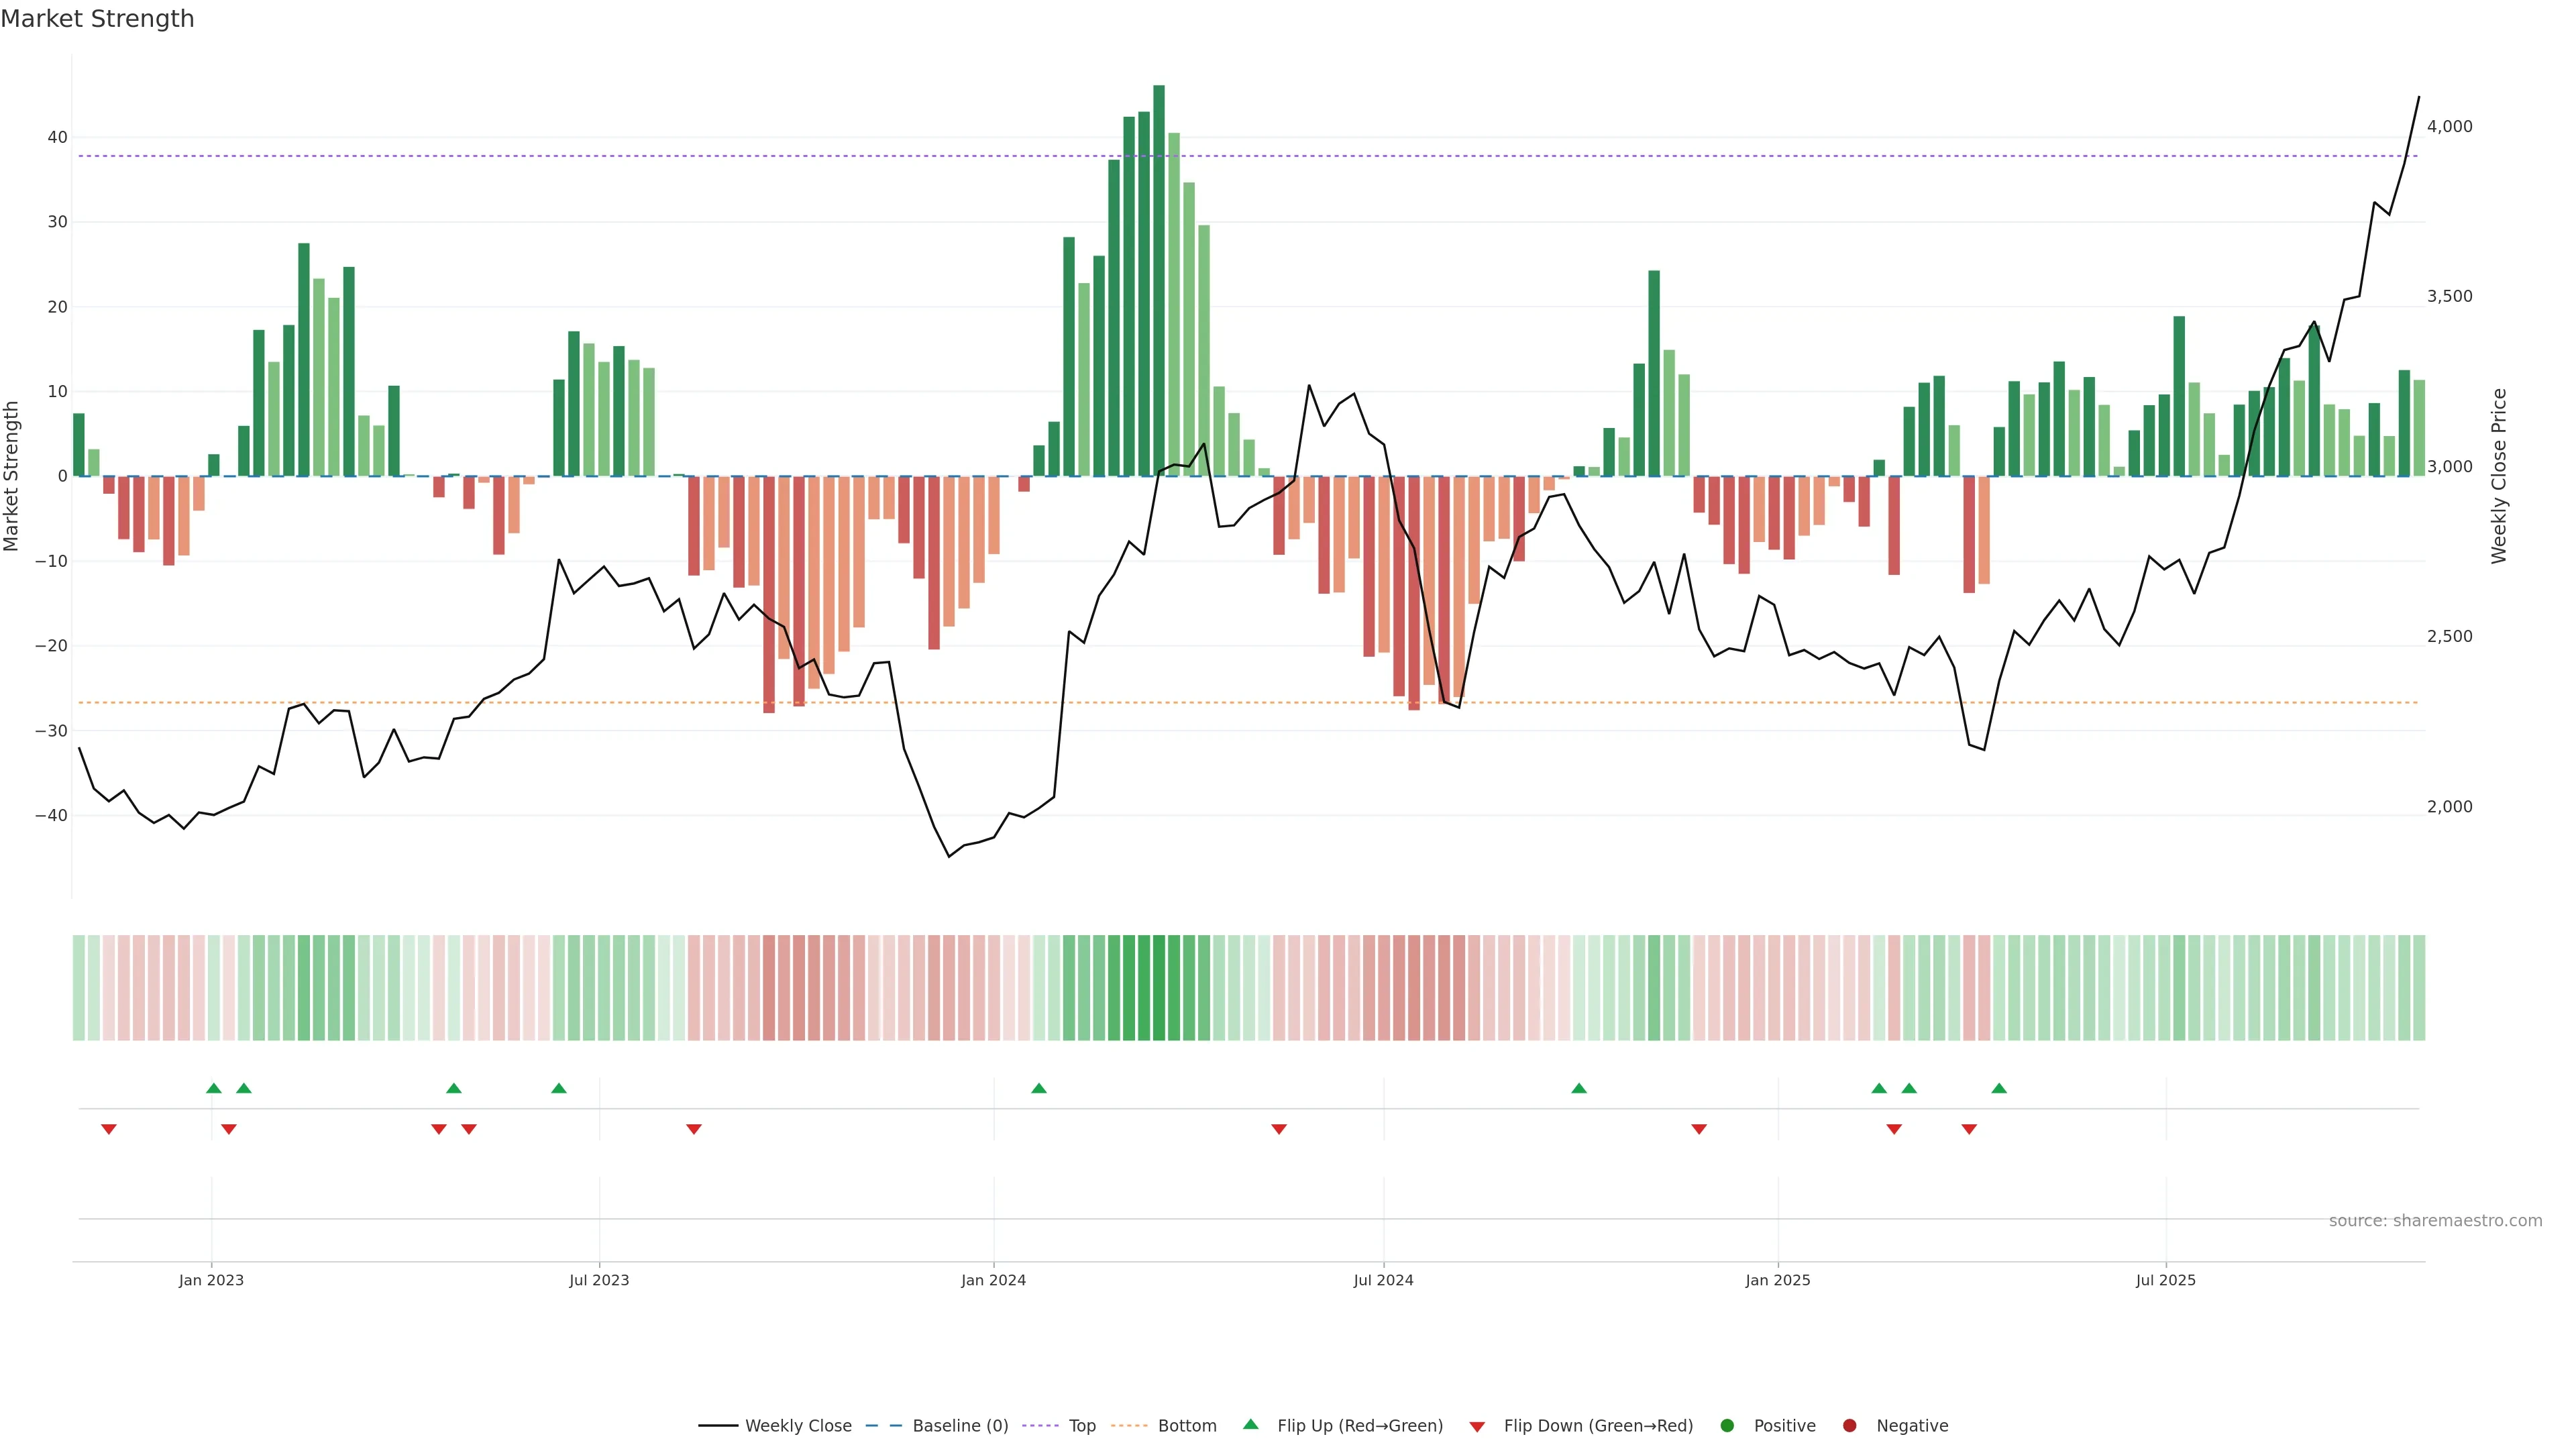The height and width of the screenshot is (1449, 2576).
Task: Click the Market Strength chart title
Action: 97,19
